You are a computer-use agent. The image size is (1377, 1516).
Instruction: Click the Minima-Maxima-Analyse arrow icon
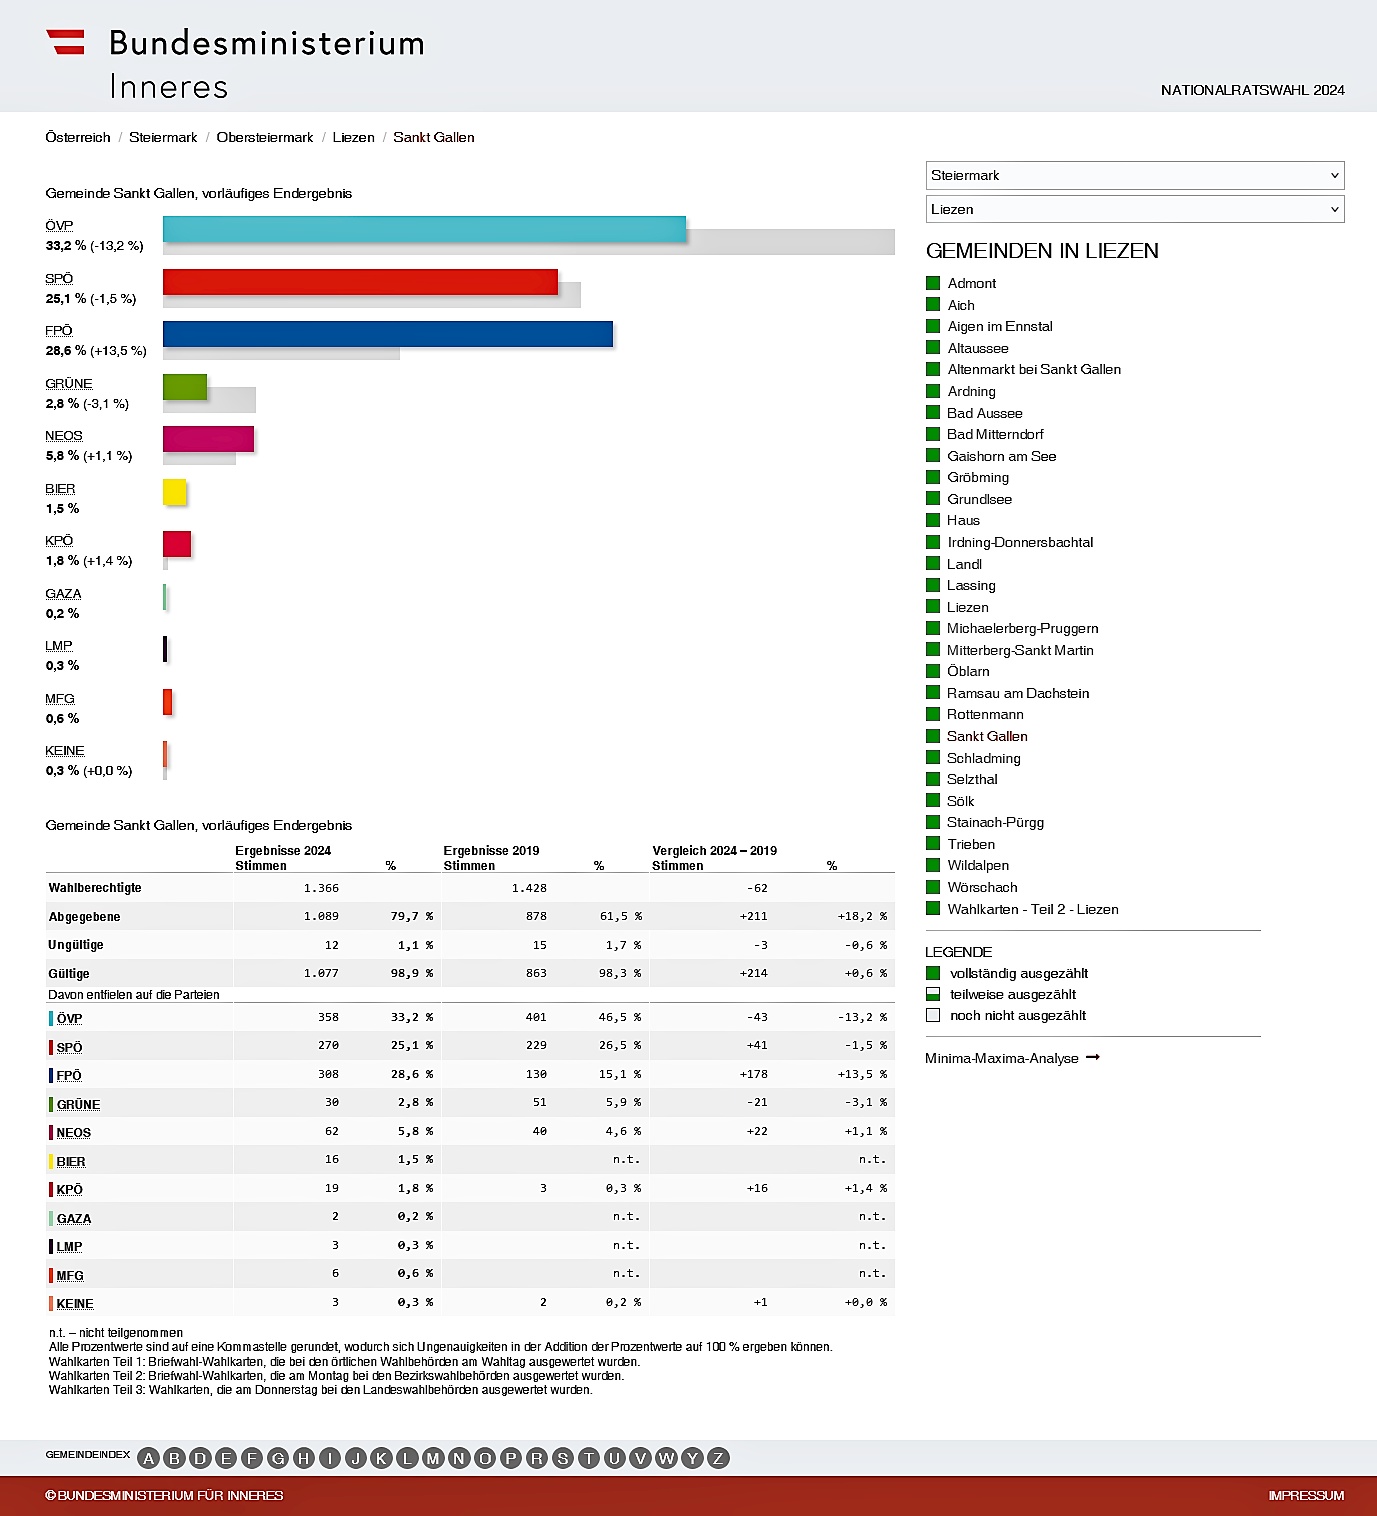click(1093, 1057)
